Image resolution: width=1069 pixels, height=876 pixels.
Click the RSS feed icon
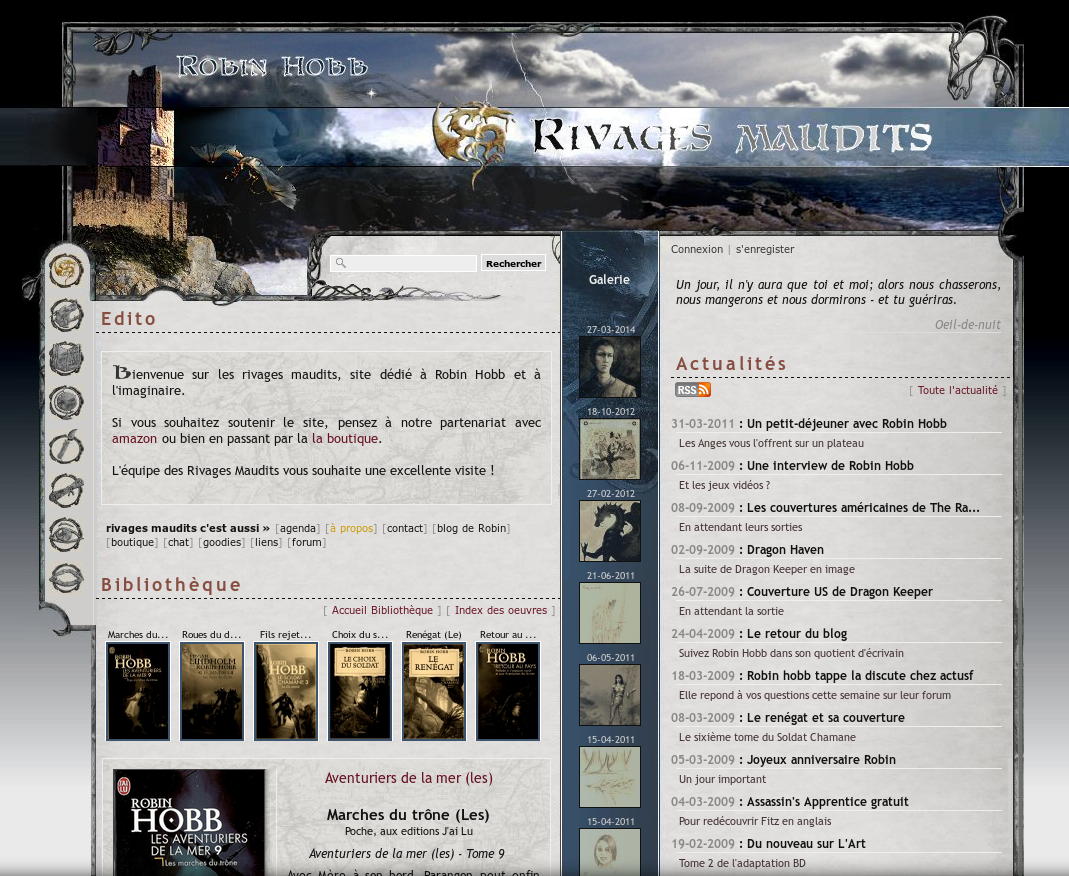[x=693, y=390]
